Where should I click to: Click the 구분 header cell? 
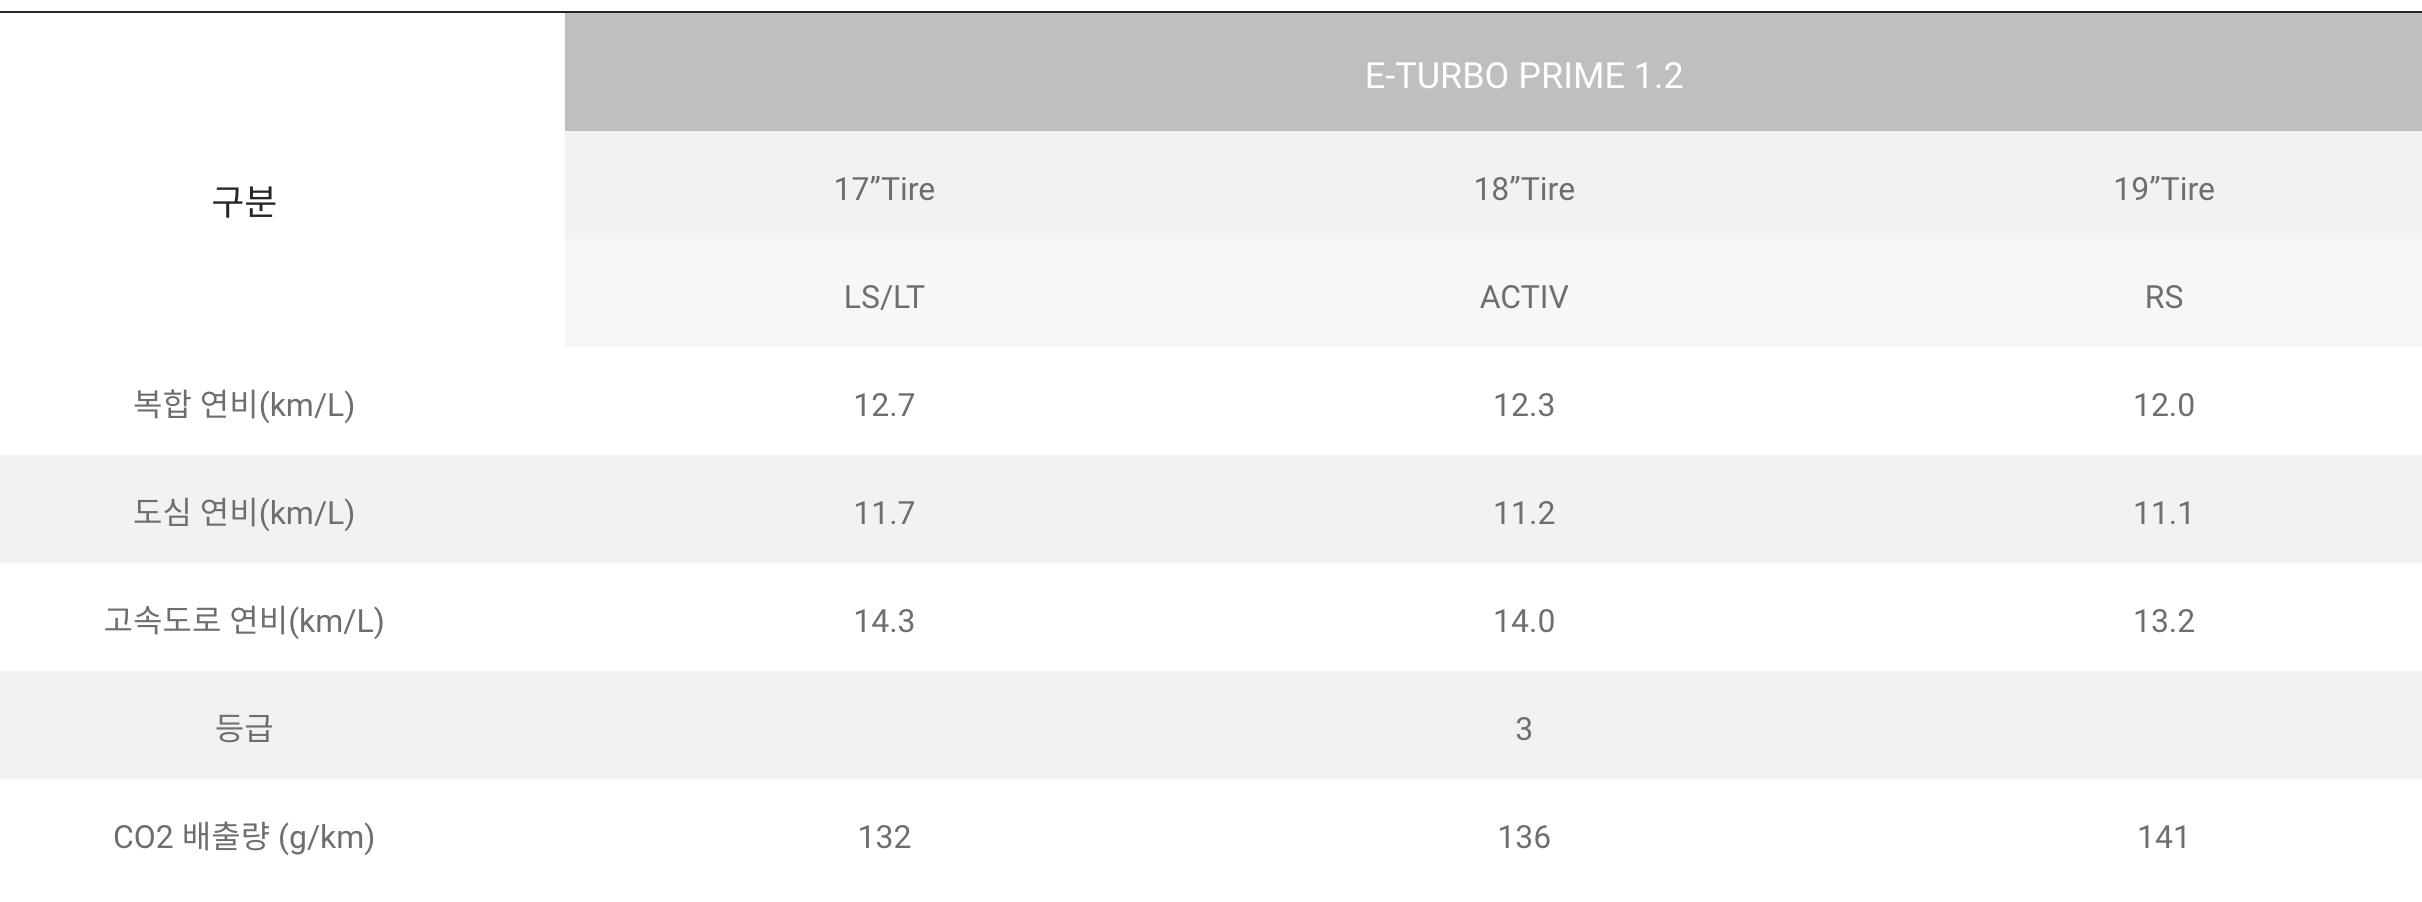244,201
